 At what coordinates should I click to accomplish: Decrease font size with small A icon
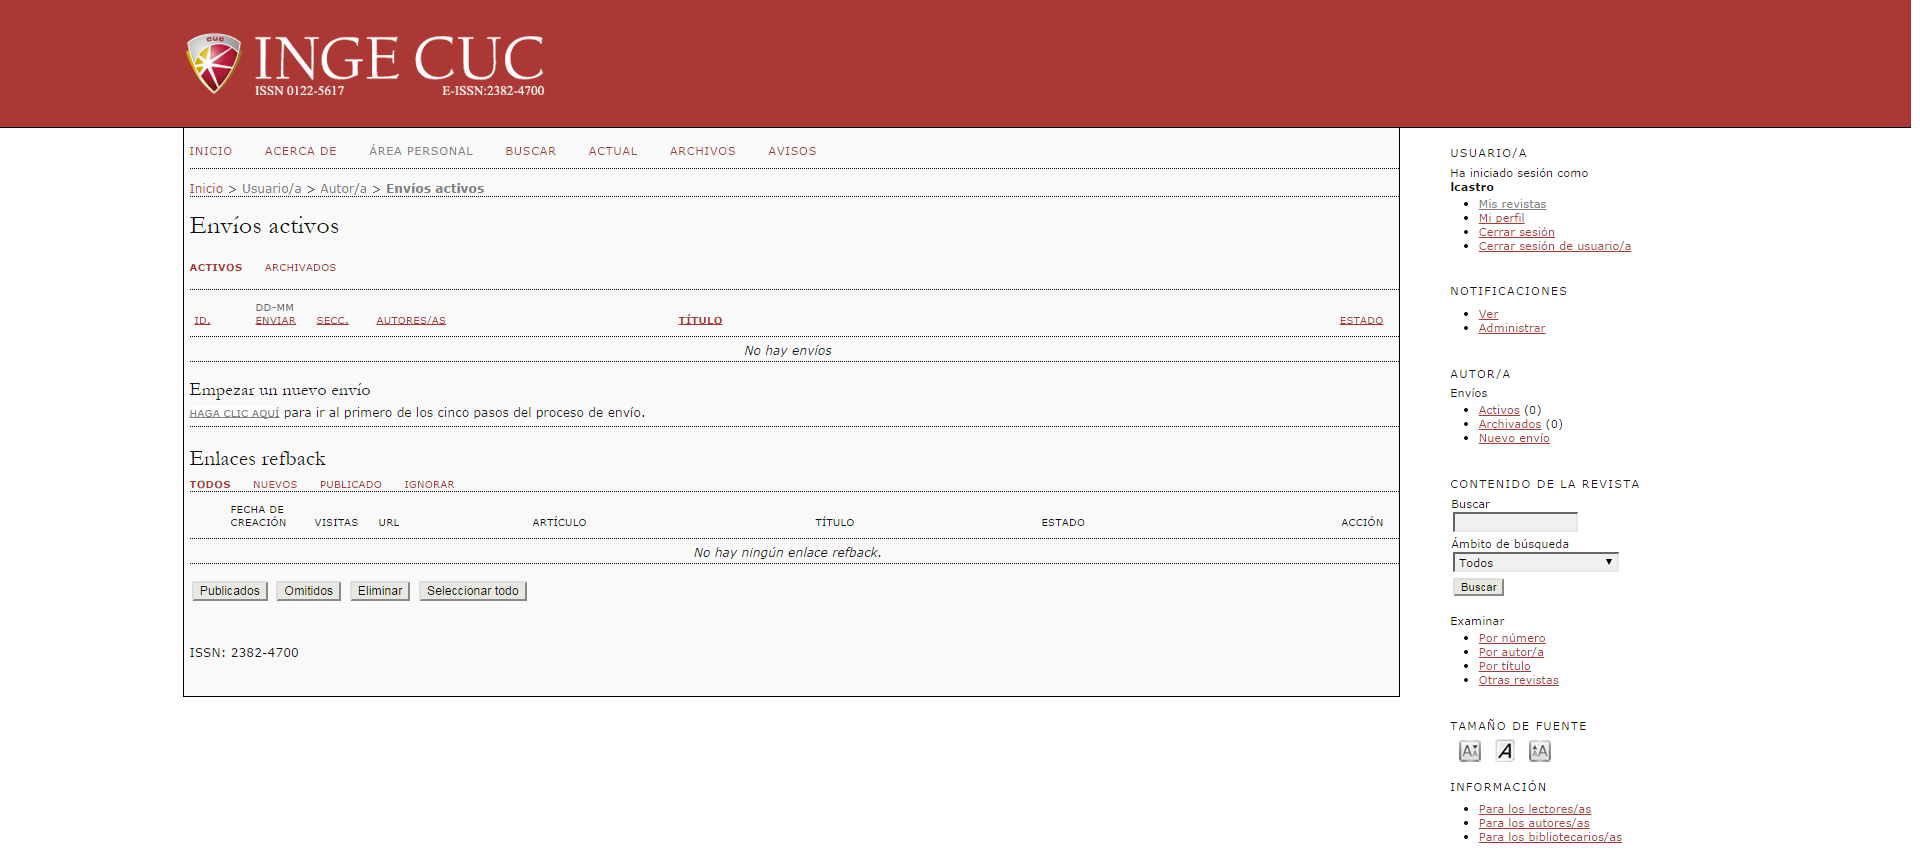(x=1469, y=751)
